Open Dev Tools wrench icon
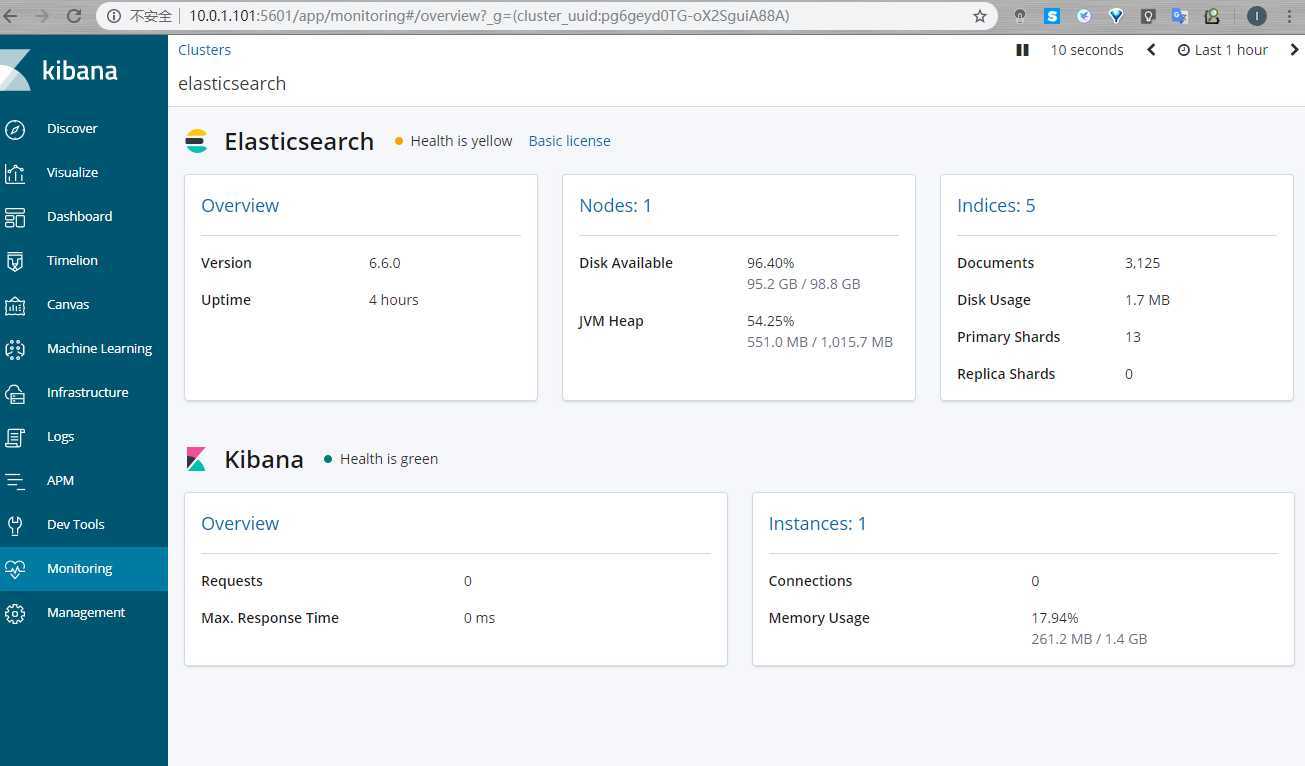 (15, 525)
